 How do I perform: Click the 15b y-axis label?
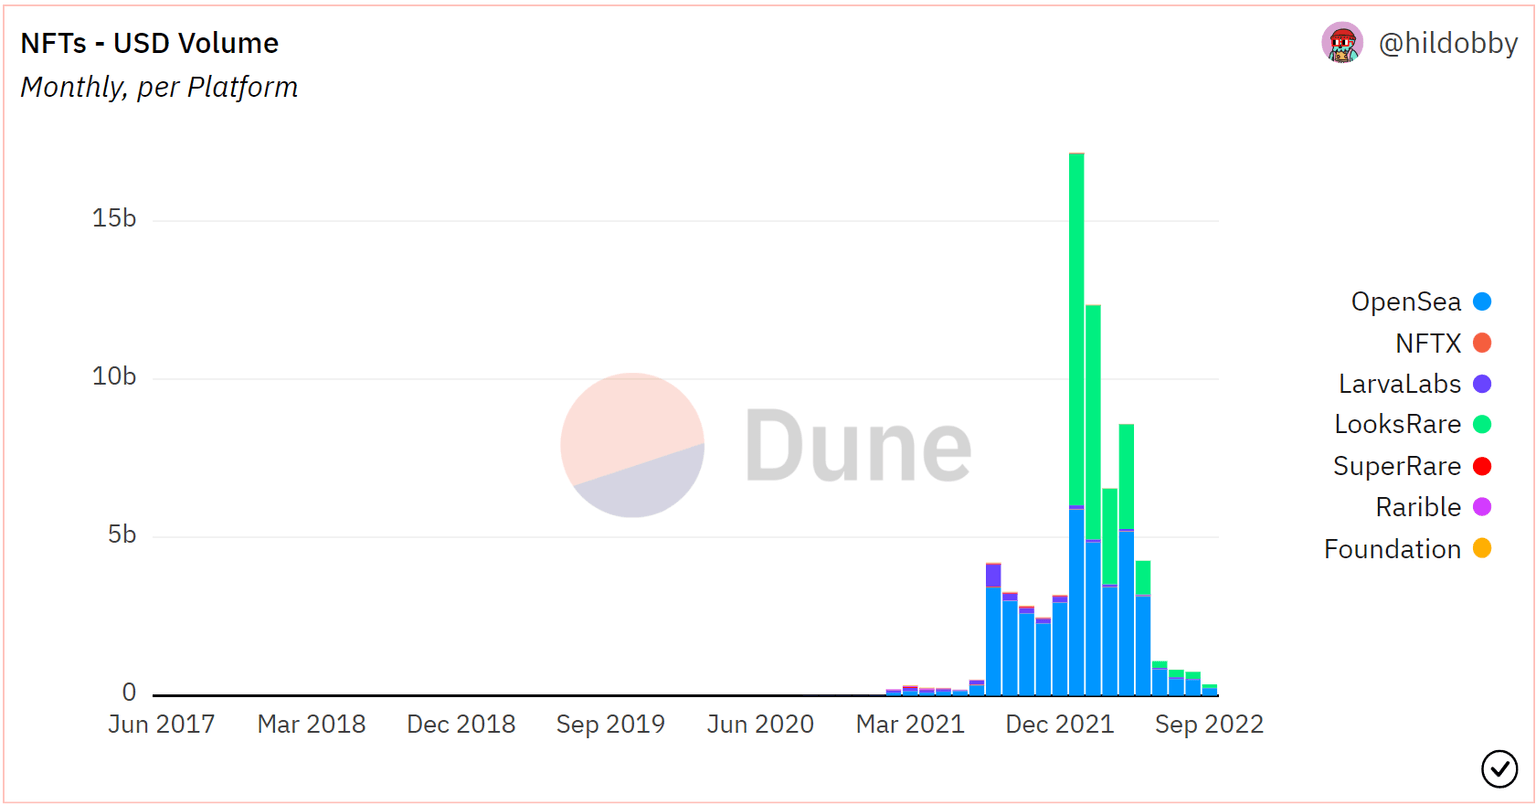tap(114, 219)
